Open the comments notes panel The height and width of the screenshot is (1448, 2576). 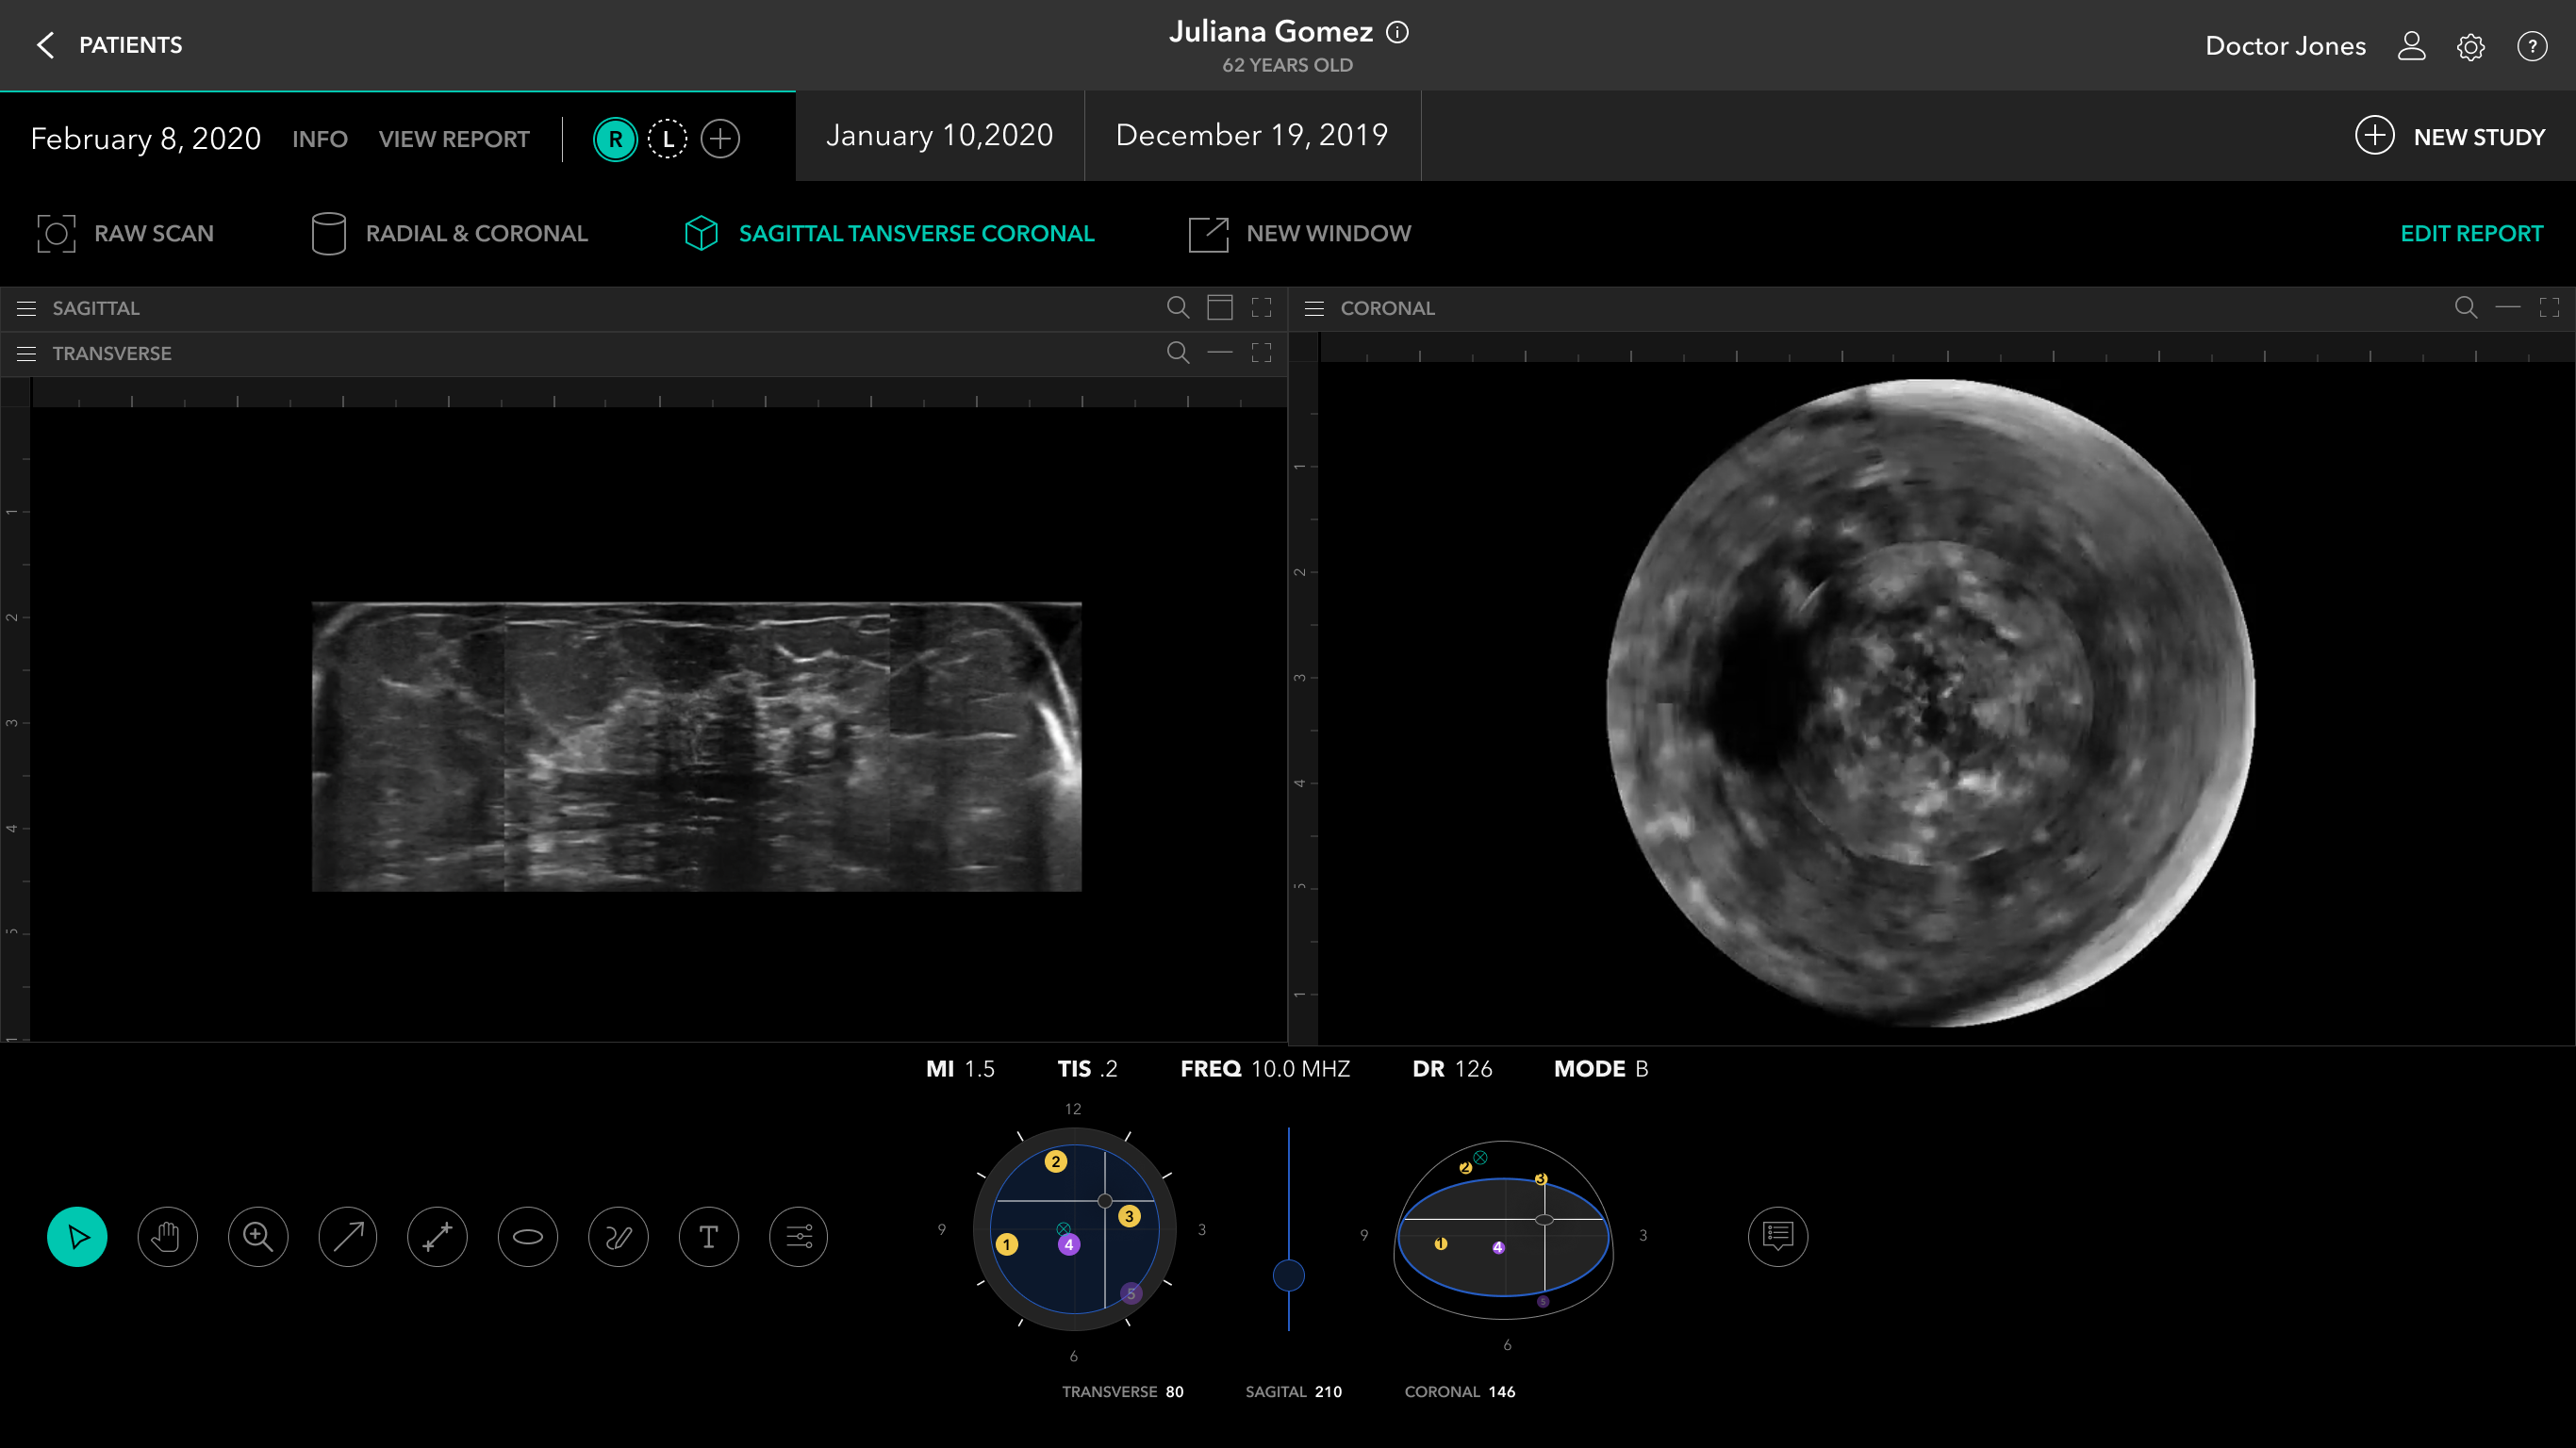pos(1777,1237)
